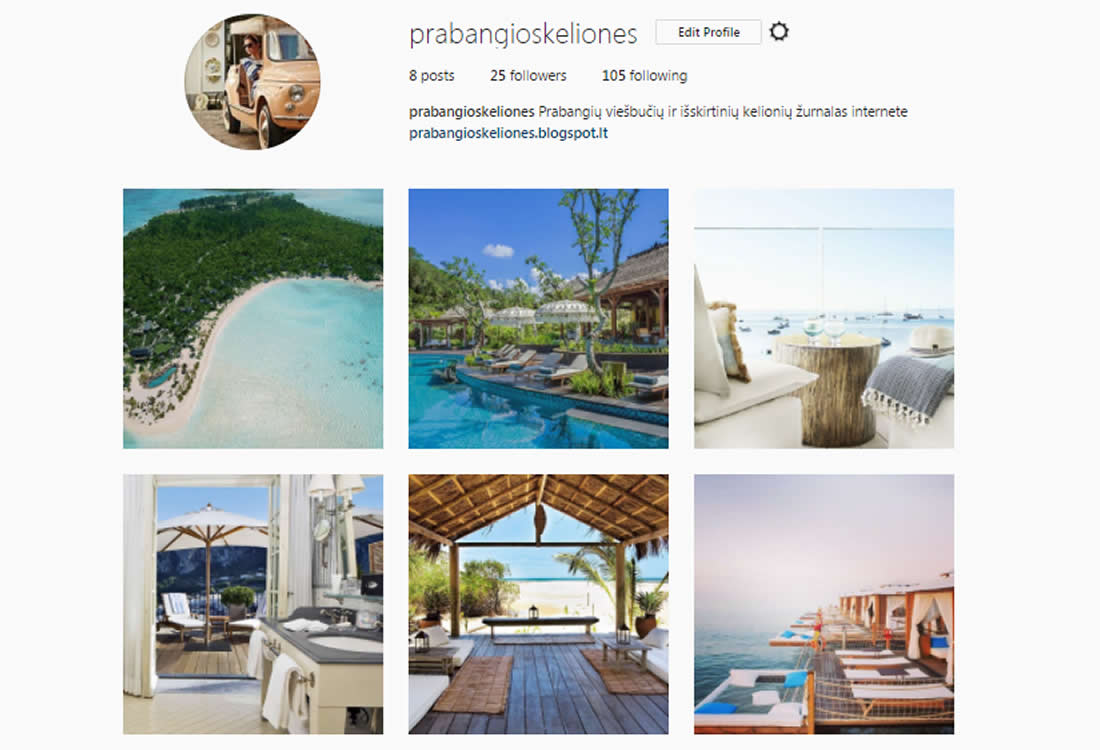The image size is (1100, 750).
Task: Open the settings gear icon
Action: [779, 32]
